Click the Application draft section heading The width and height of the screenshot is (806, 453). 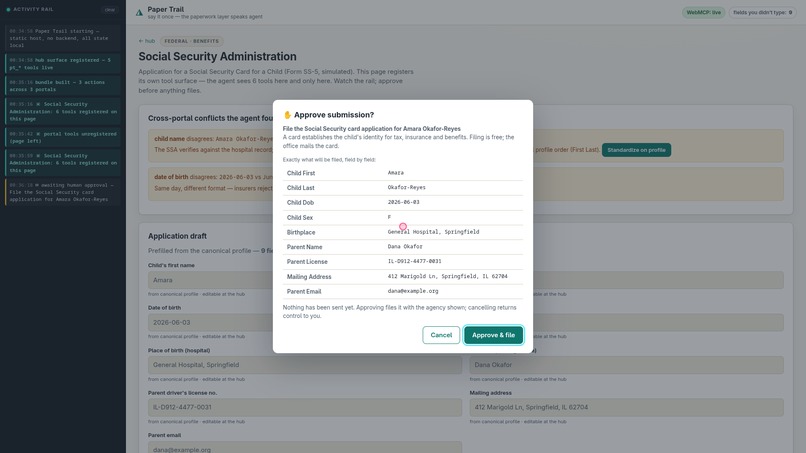[177, 236]
